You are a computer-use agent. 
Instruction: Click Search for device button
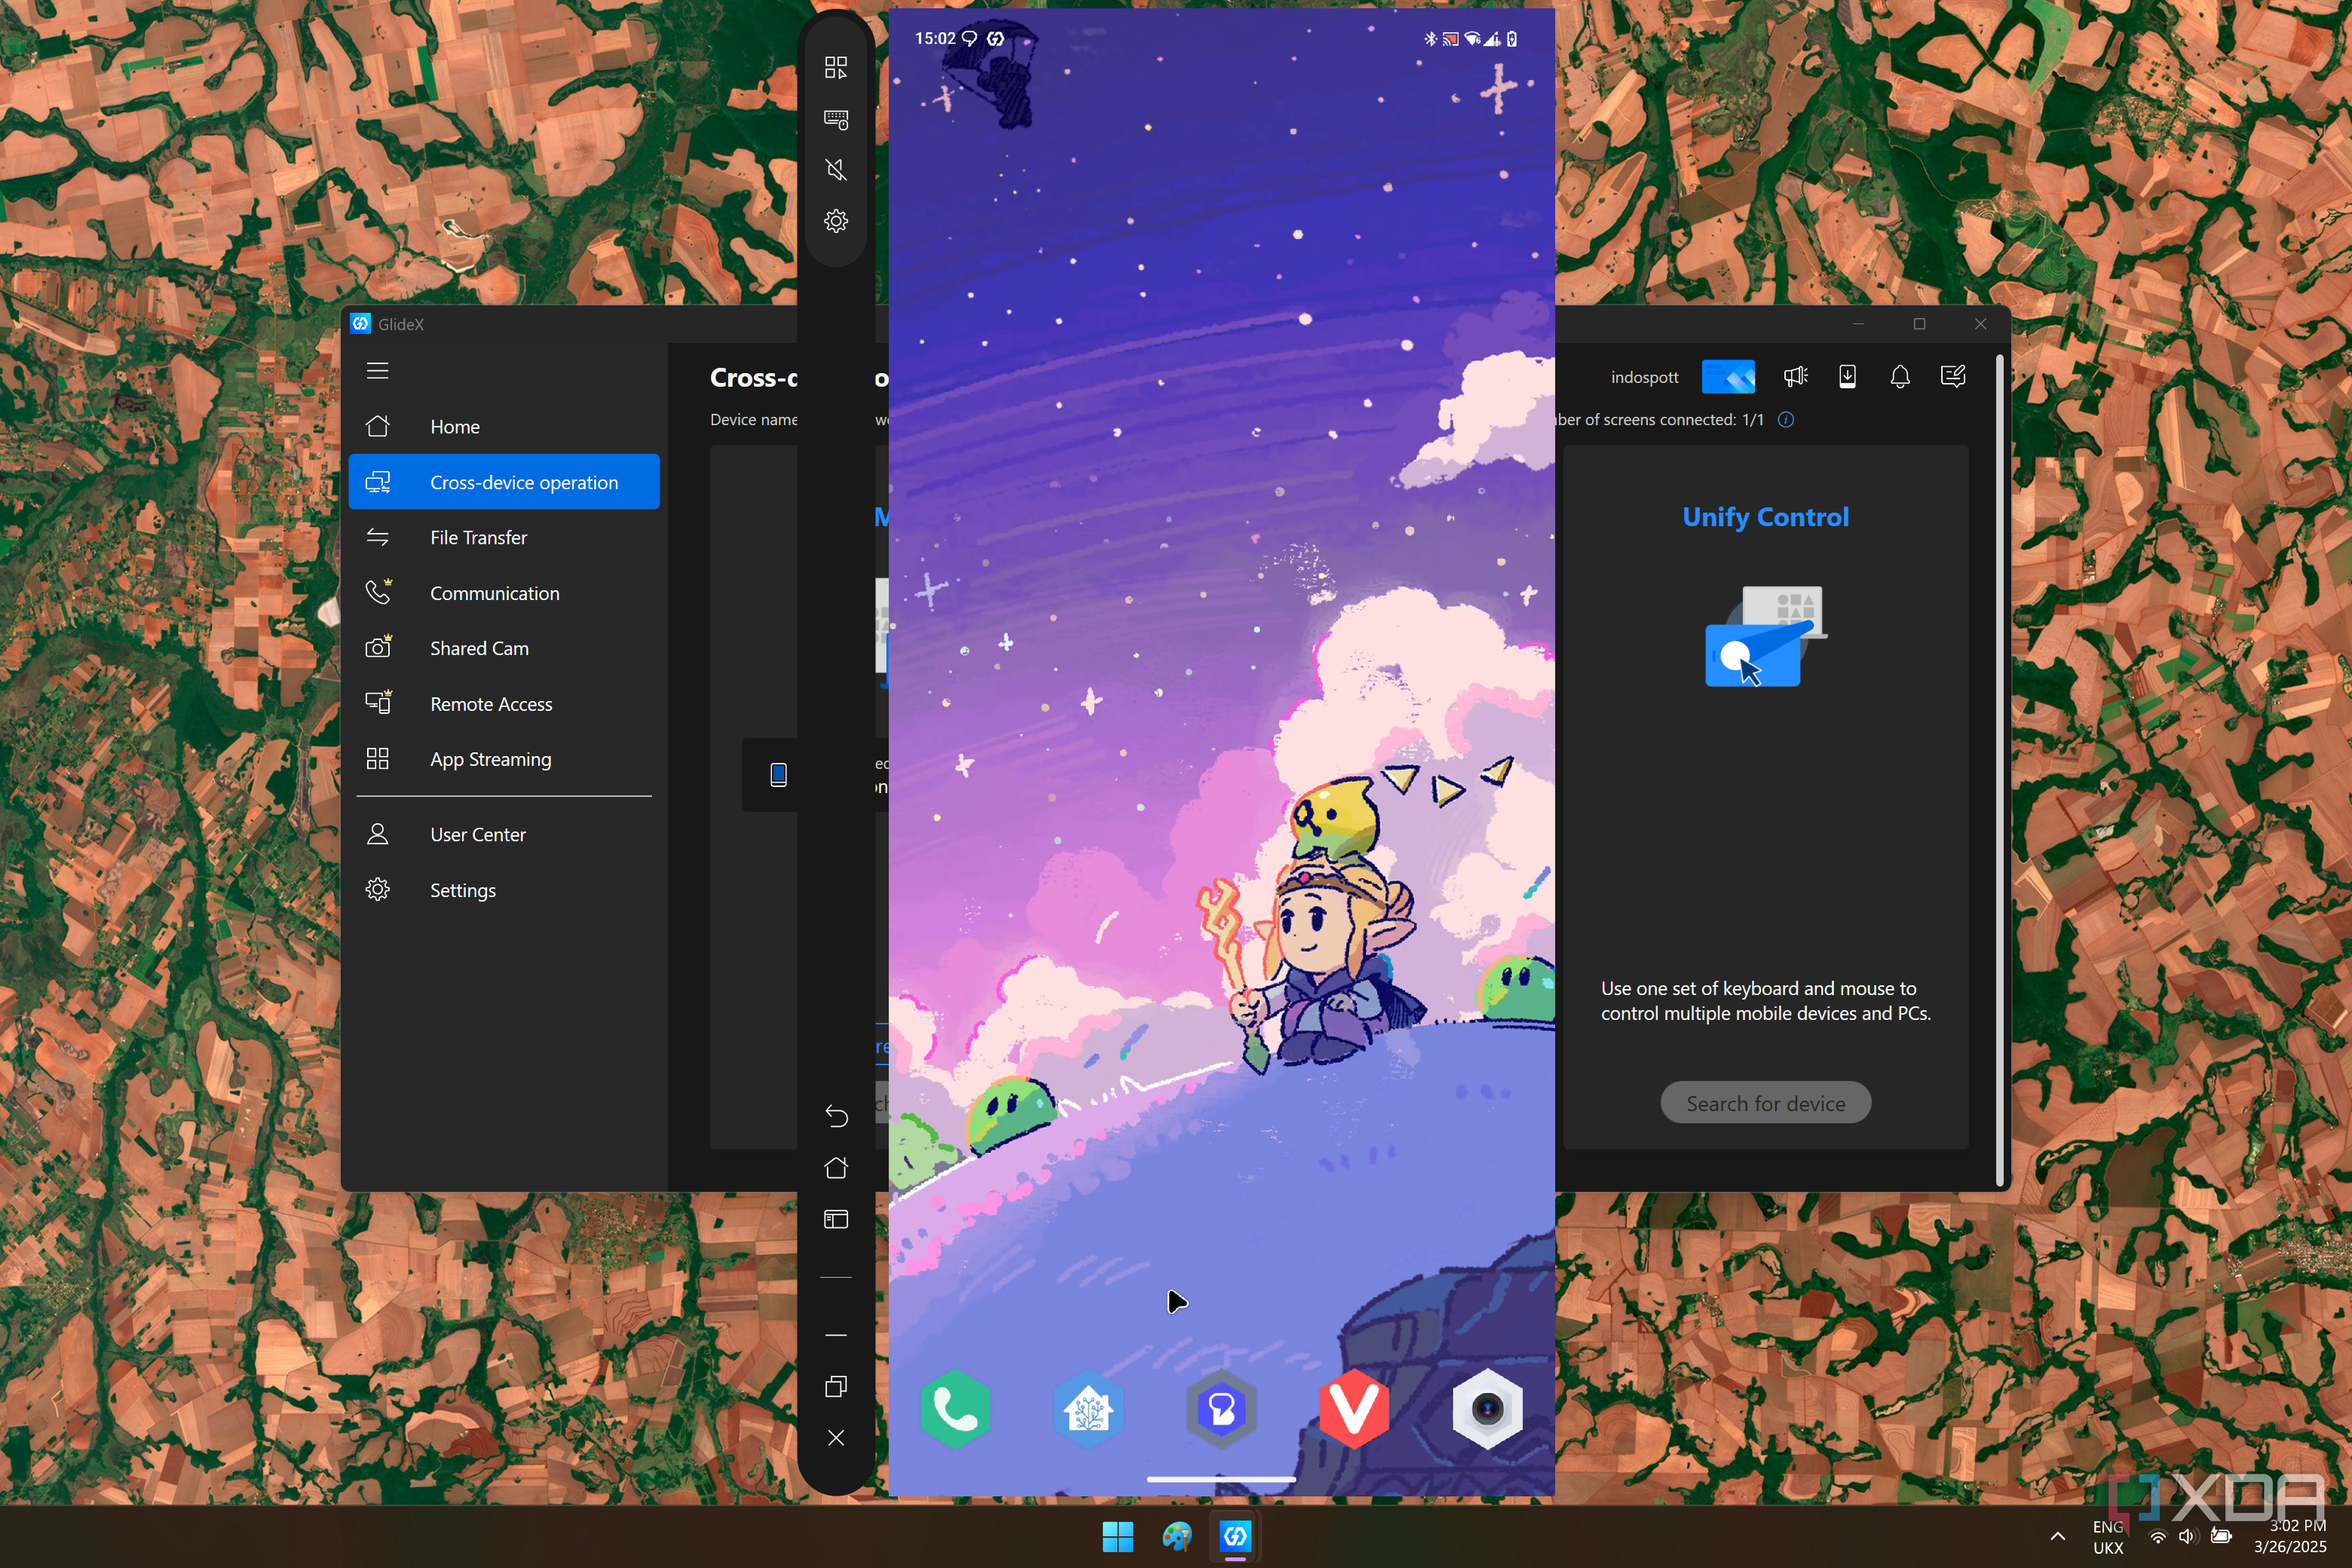click(x=1765, y=1103)
